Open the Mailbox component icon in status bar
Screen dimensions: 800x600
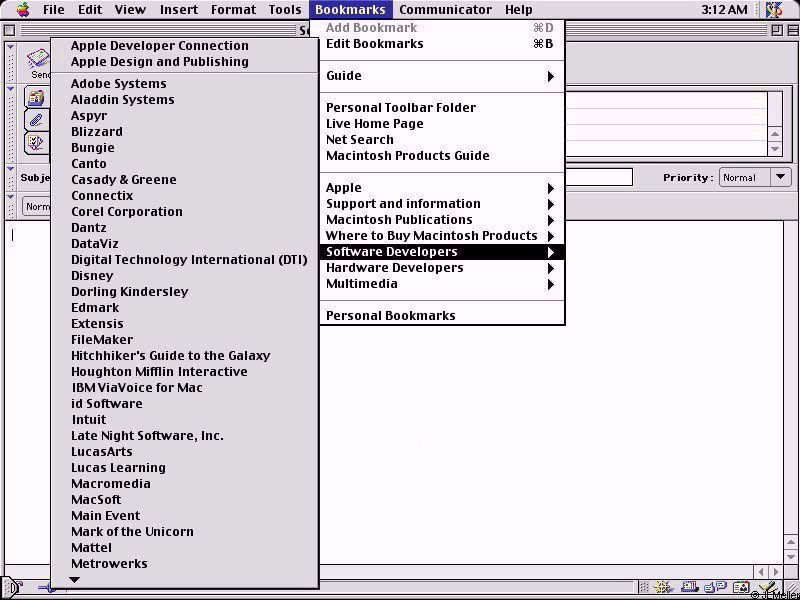click(691, 588)
